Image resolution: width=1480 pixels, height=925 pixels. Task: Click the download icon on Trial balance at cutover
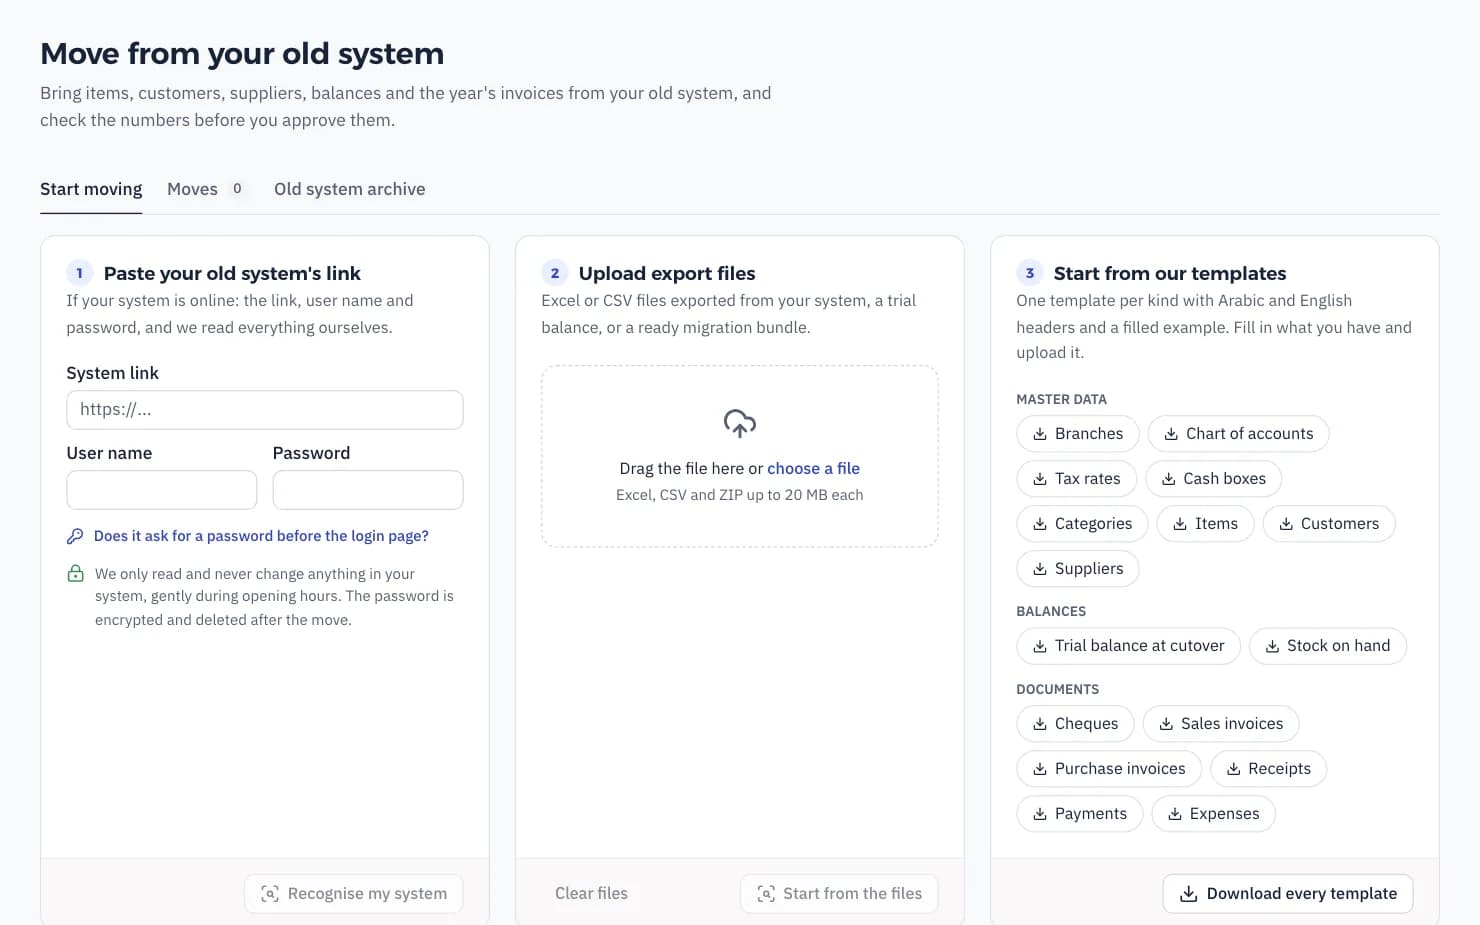click(1040, 646)
